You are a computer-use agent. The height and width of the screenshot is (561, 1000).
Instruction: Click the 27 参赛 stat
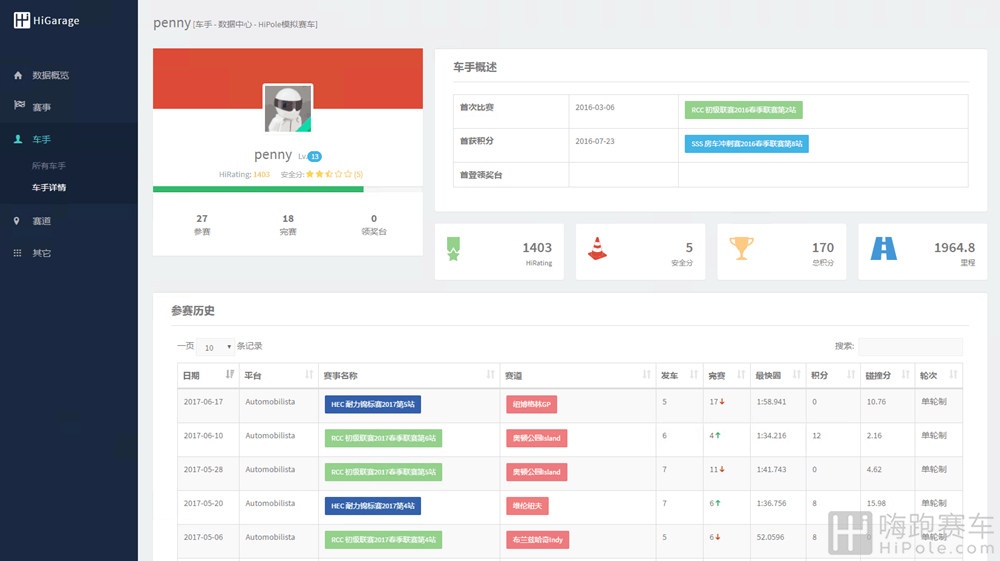[202, 224]
